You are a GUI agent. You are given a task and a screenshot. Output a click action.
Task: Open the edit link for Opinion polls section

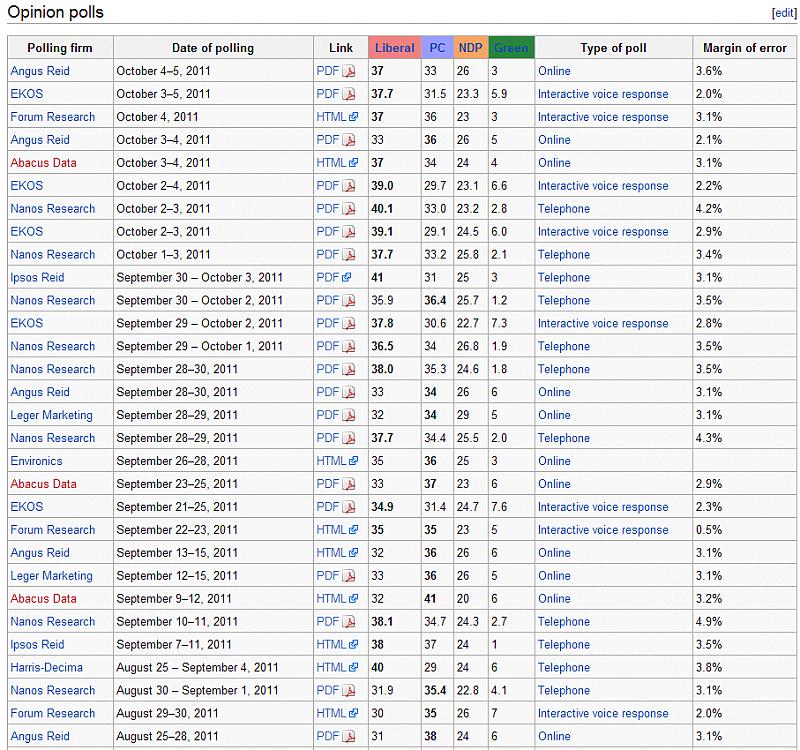coord(783,13)
